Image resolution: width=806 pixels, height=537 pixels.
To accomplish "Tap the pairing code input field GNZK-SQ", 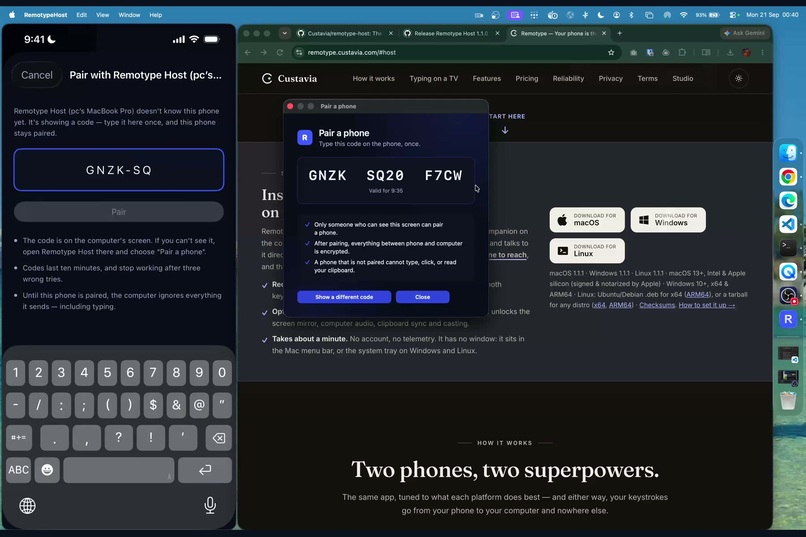I will (119, 170).
